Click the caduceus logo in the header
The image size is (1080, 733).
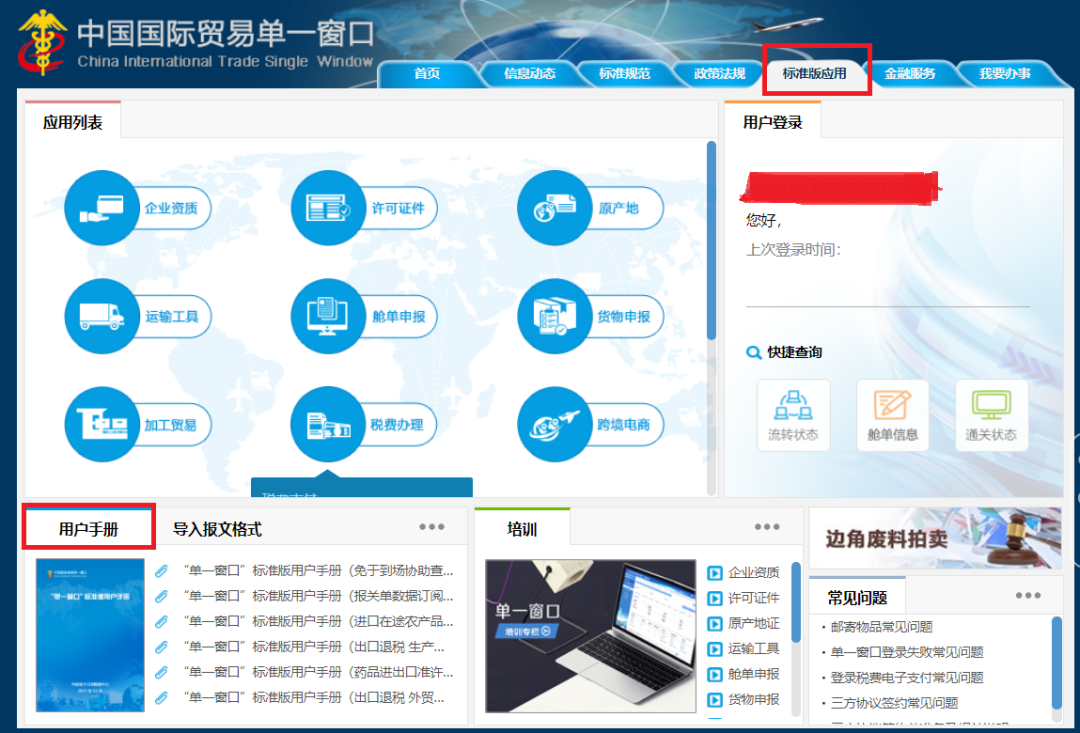(x=43, y=41)
